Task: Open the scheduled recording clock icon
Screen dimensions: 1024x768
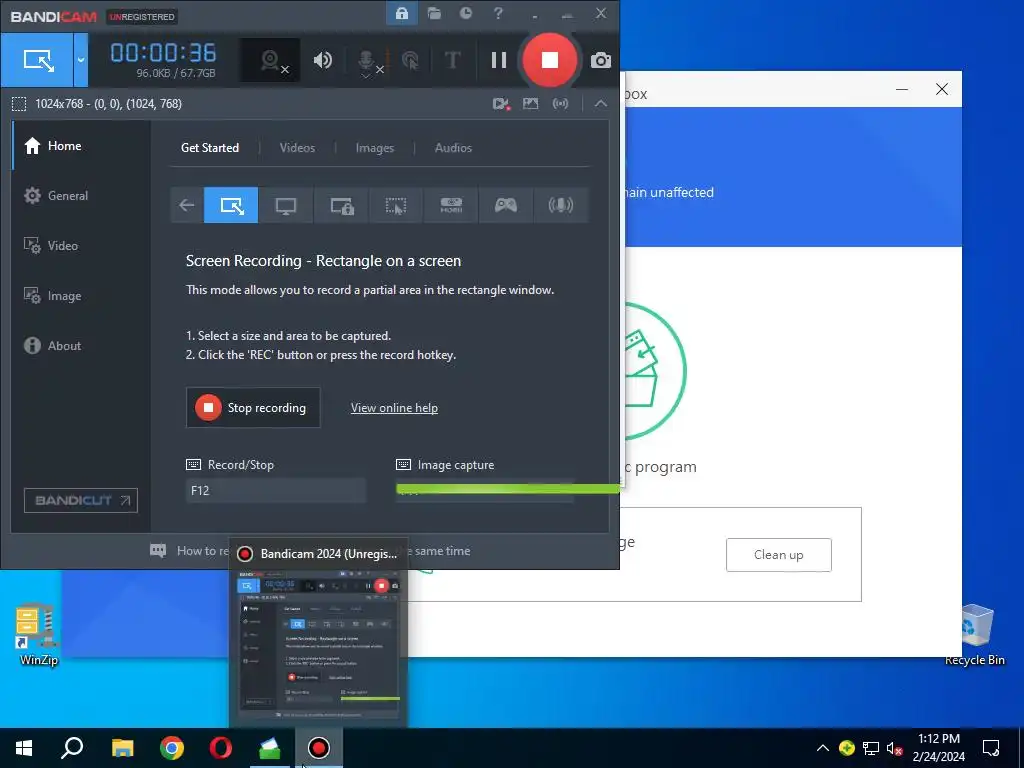Action: pyautogui.click(x=466, y=14)
